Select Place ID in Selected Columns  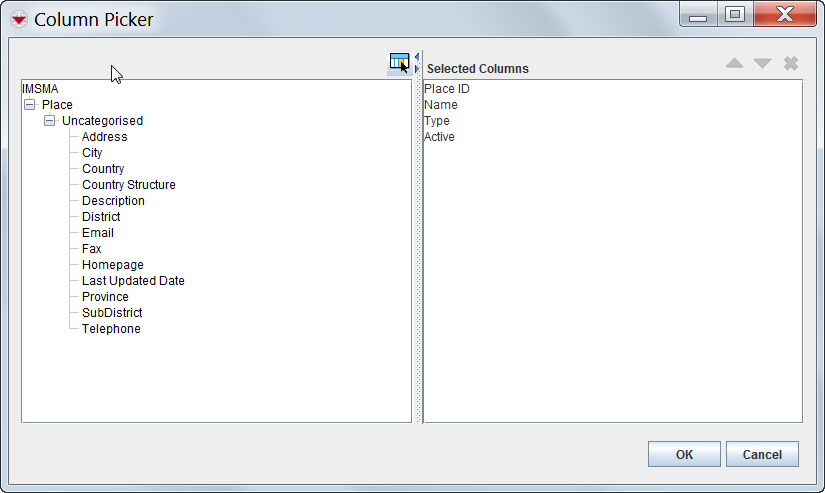point(447,89)
